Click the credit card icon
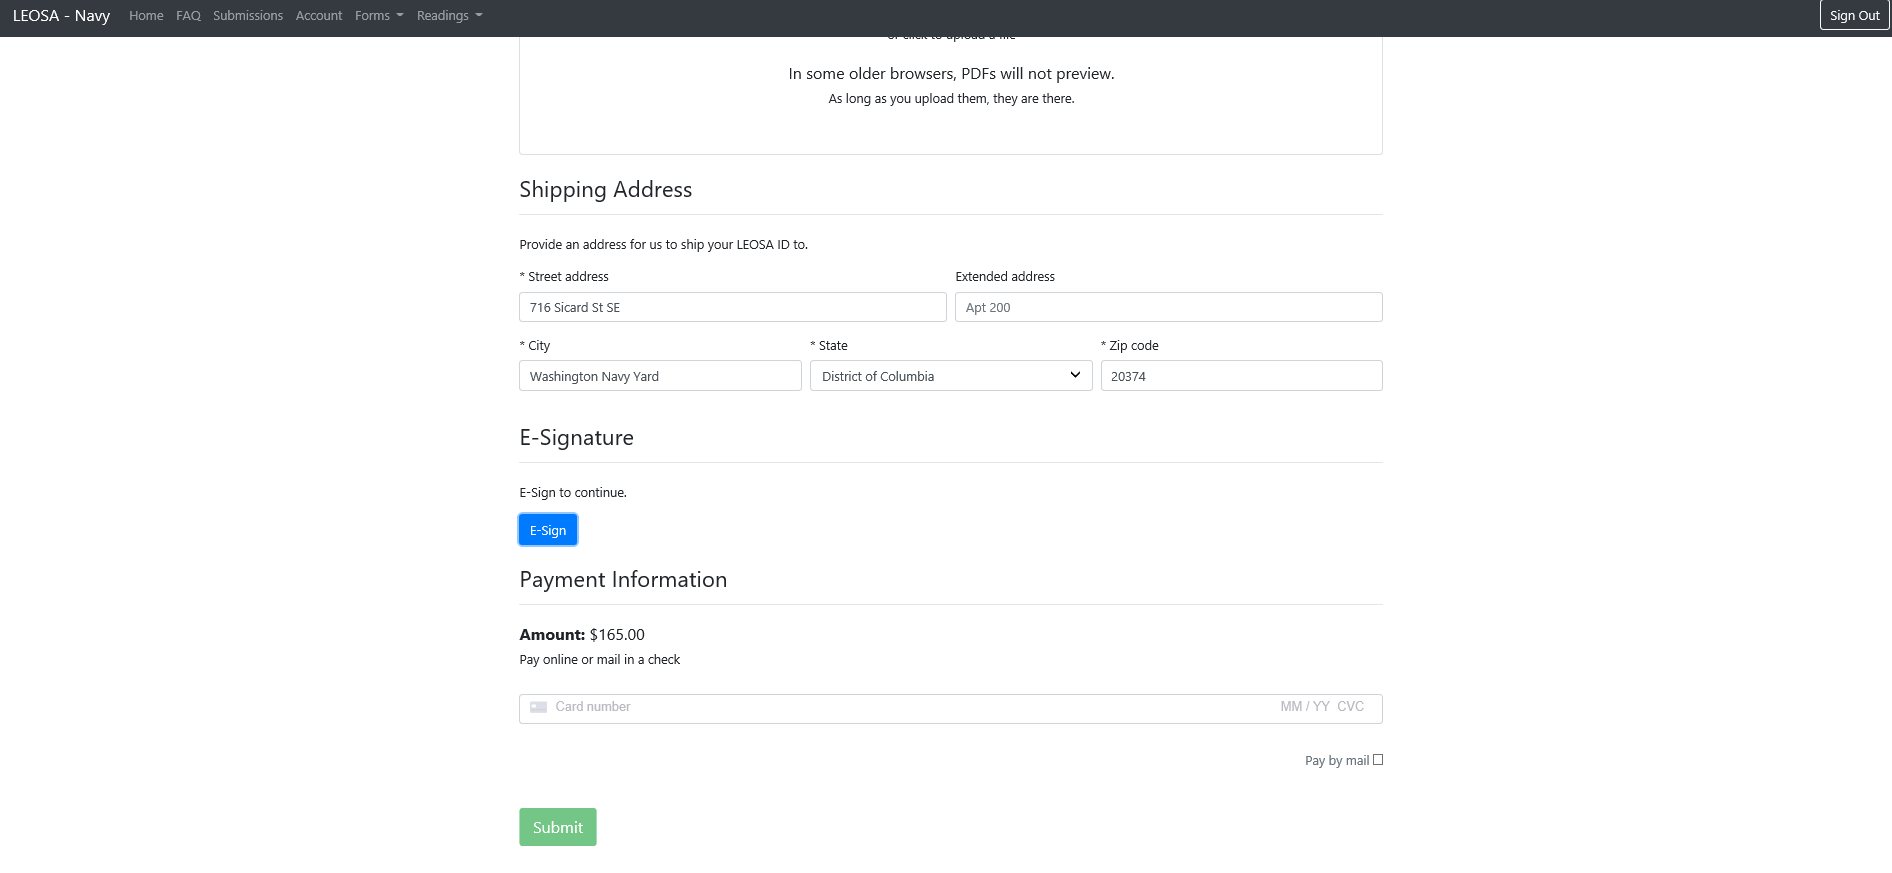This screenshot has width=1892, height=873. pyautogui.click(x=538, y=707)
